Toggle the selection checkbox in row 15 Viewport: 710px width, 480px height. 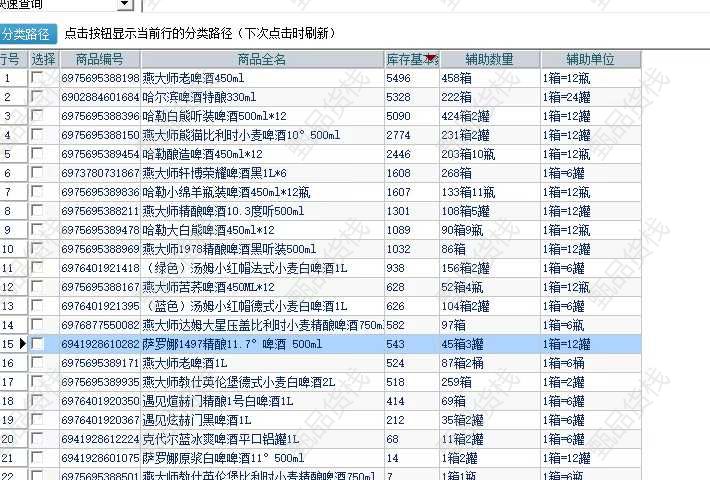[37, 343]
